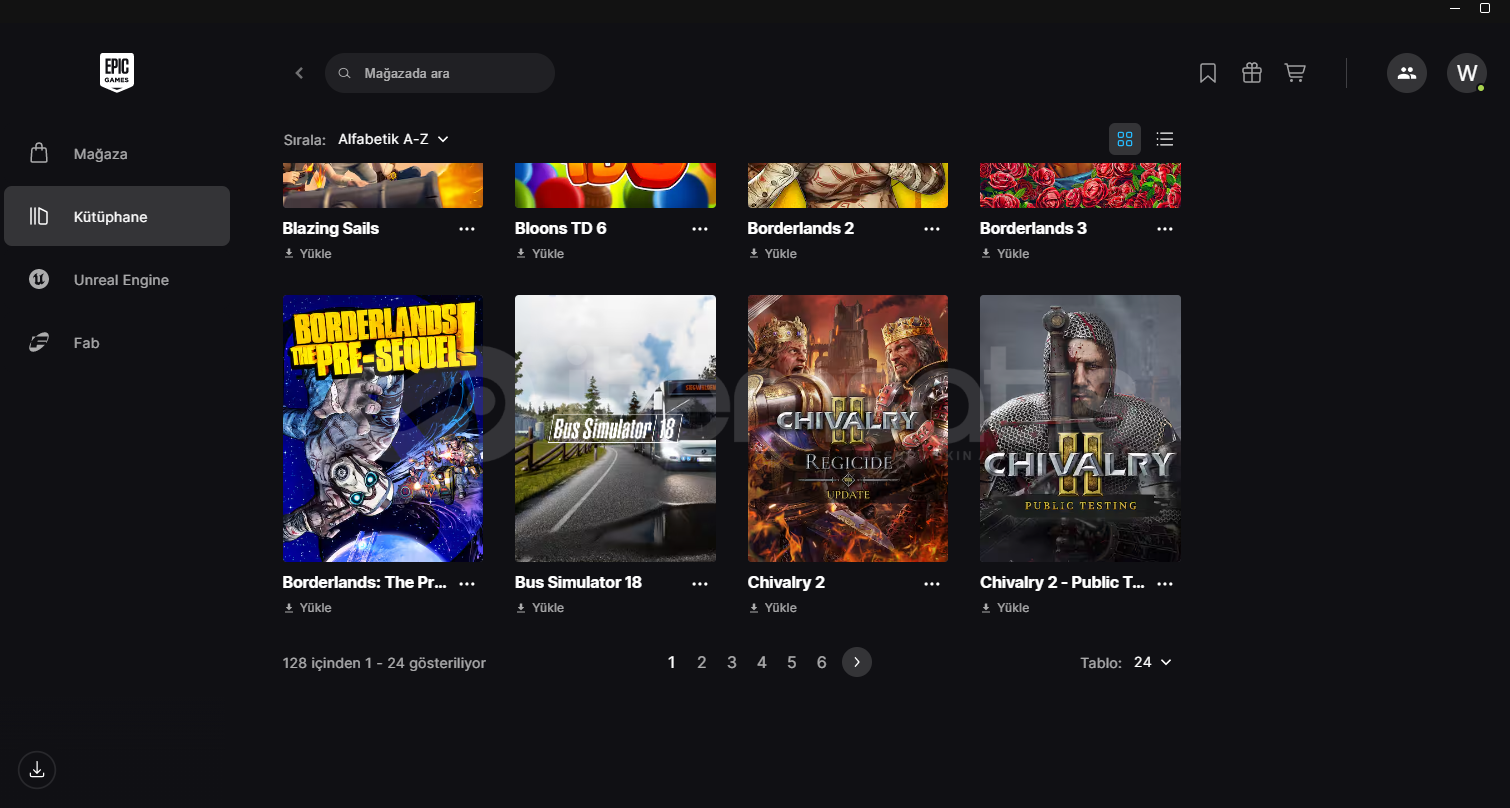Open the gift redeem icon
Viewport: 1510px width, 808px height.
pos(1252,73)
